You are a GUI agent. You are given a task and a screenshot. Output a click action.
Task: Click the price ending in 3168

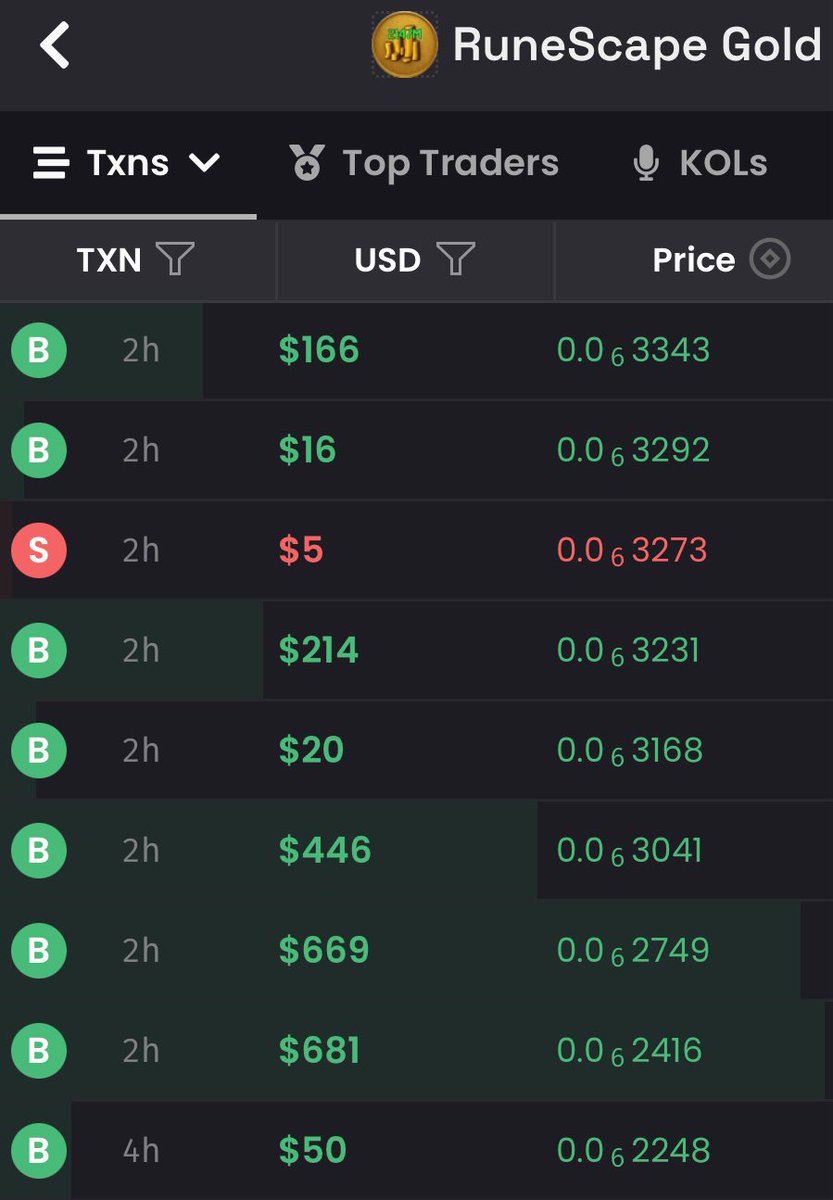pyautogui.click(x=630, y=750)
